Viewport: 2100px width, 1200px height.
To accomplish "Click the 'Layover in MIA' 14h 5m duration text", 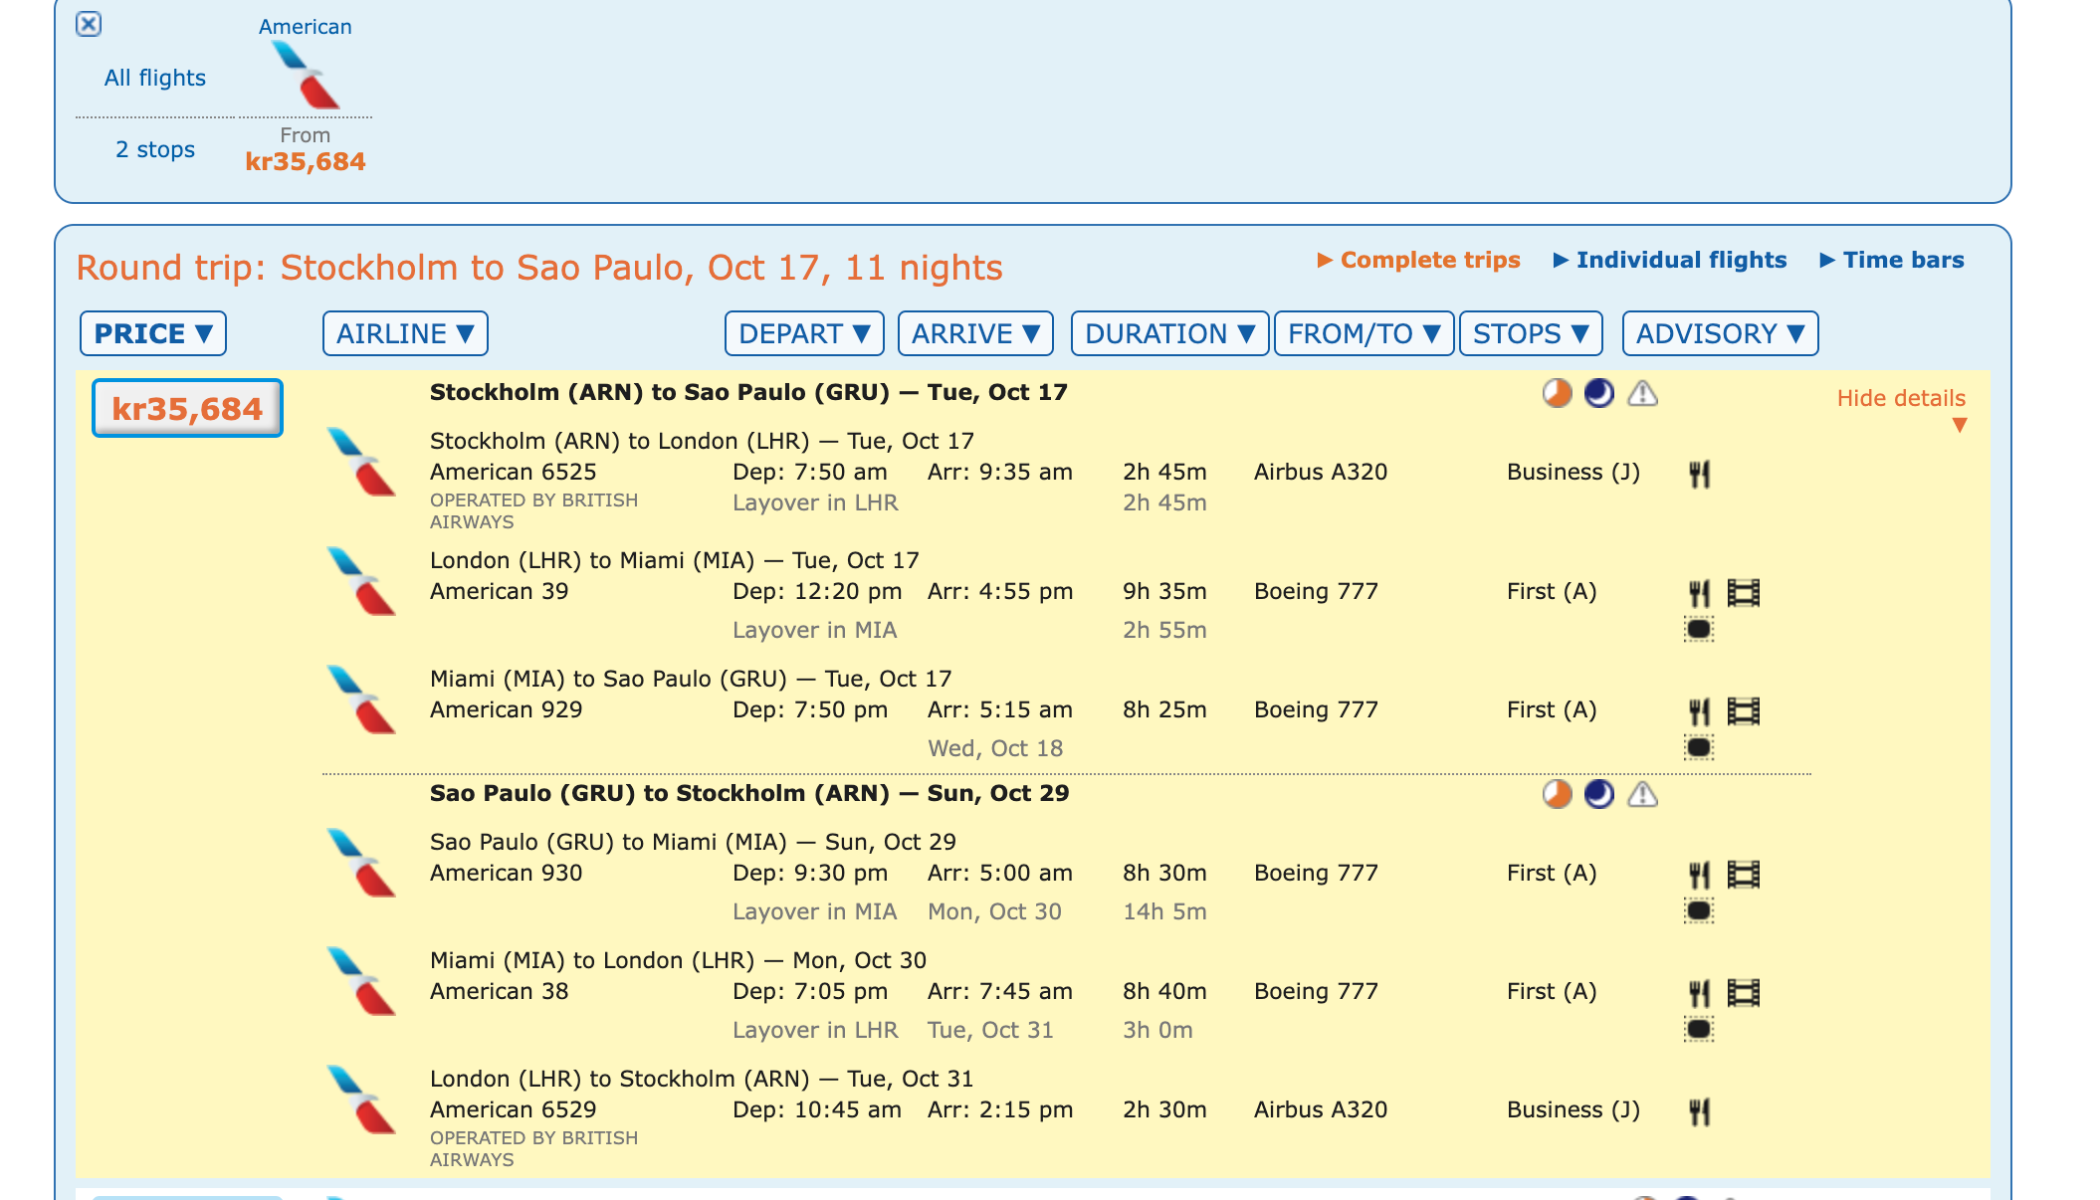I will click(1164, 912).
